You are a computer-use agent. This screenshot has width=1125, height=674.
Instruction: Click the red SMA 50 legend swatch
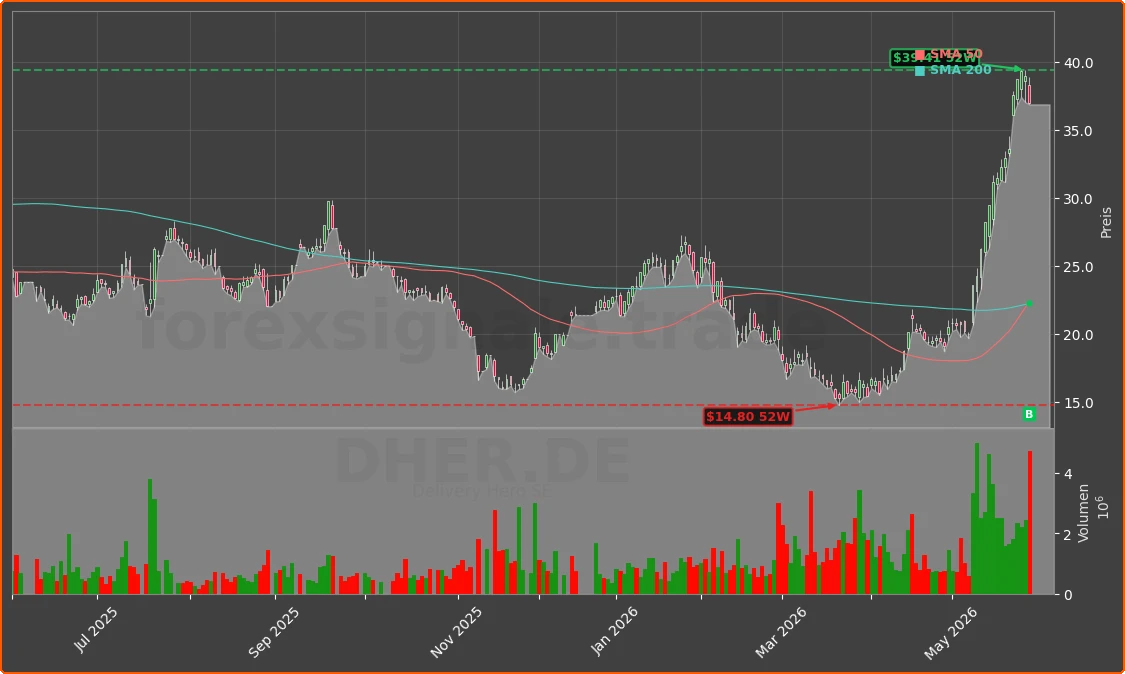tap(920, 55)
